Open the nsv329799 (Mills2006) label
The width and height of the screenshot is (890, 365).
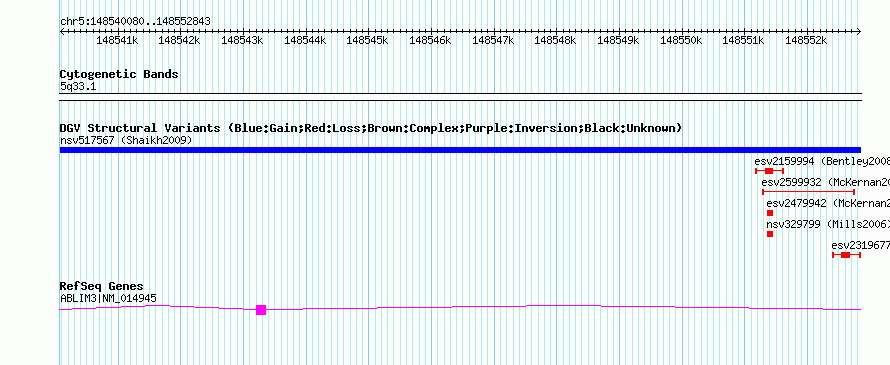pos(828,224)
